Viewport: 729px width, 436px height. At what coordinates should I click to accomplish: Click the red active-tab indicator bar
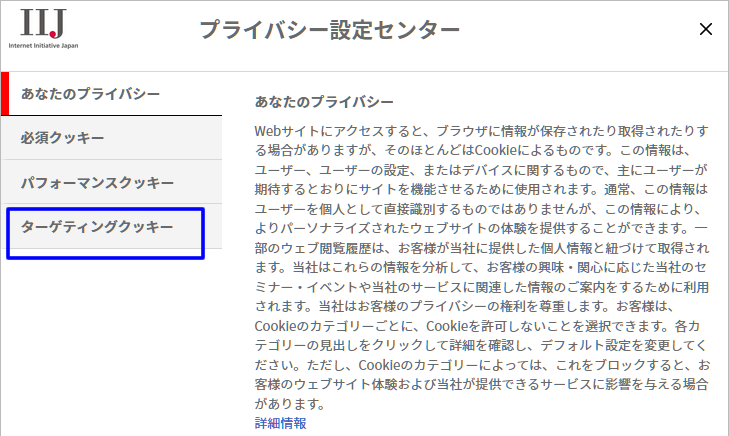[4, 93]
